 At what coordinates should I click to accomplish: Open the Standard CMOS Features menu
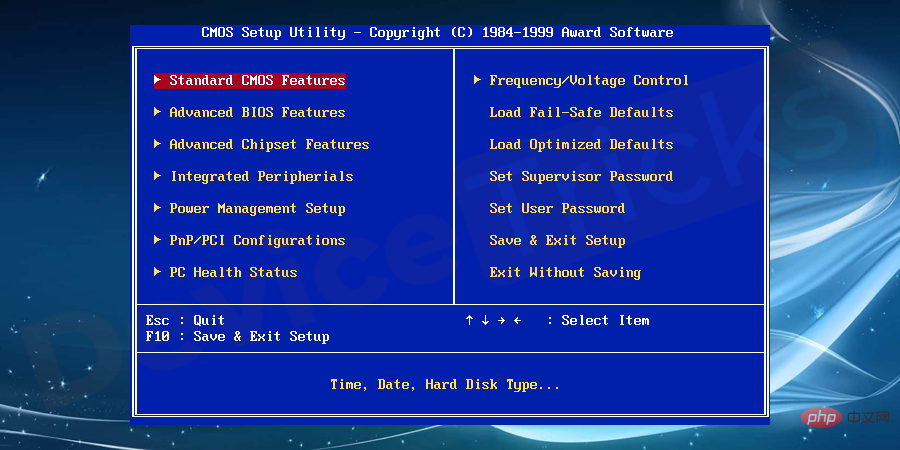pos(257,80)
